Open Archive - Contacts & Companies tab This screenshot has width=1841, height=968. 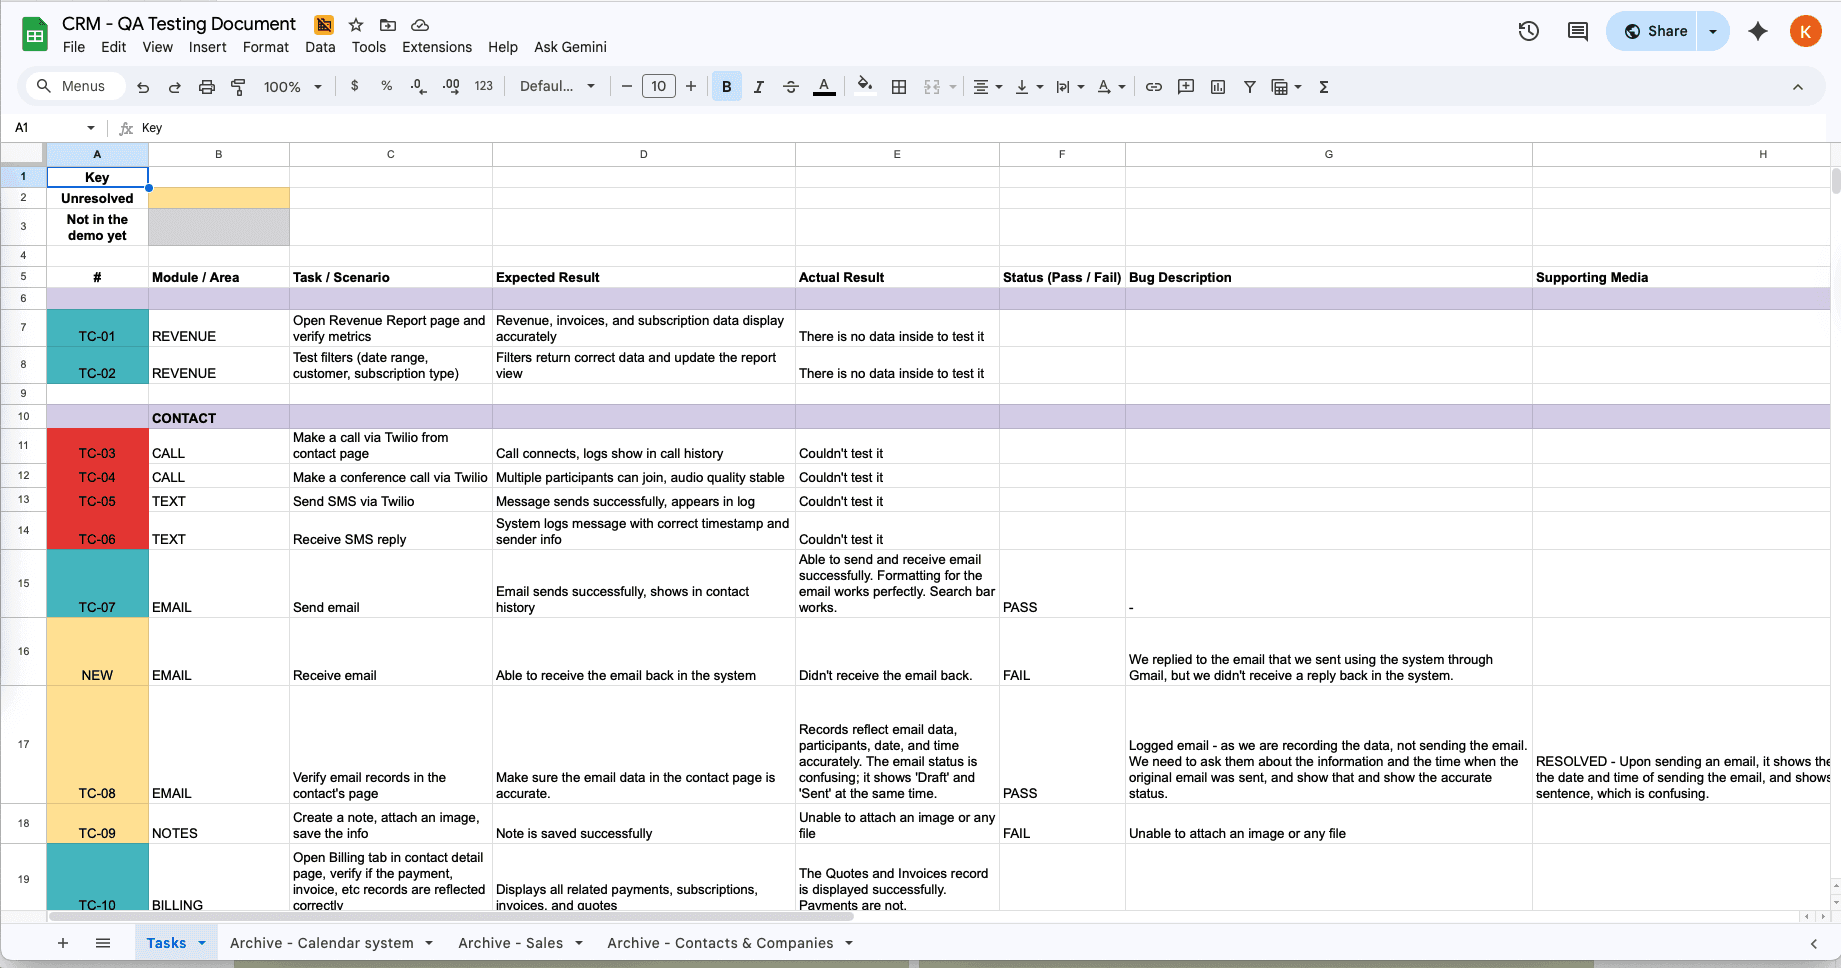[720, 943]
